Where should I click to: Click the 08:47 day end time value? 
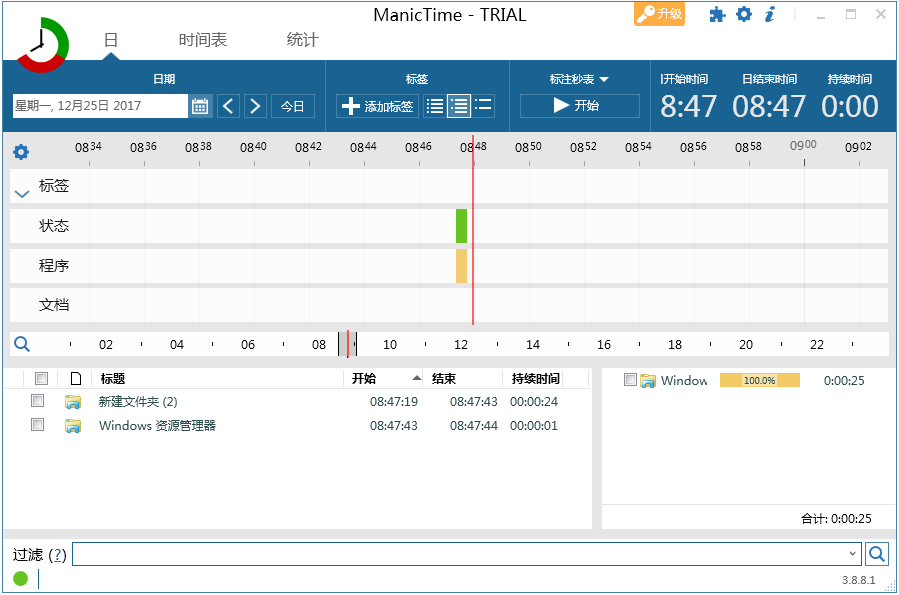[x=769, y=107]
